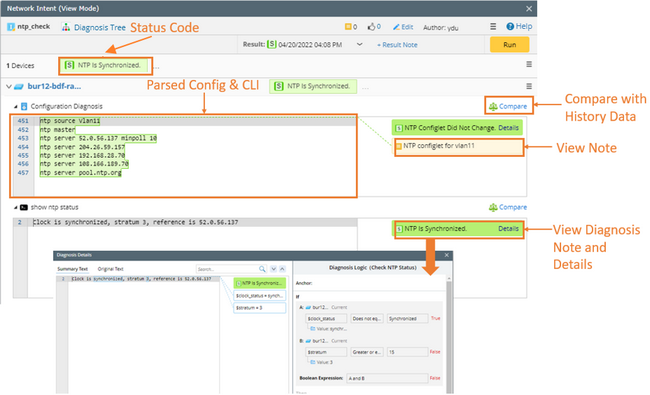Add a Result Note
The width and height of the screenshot is (650, 395).
click(x=397, y=45)
